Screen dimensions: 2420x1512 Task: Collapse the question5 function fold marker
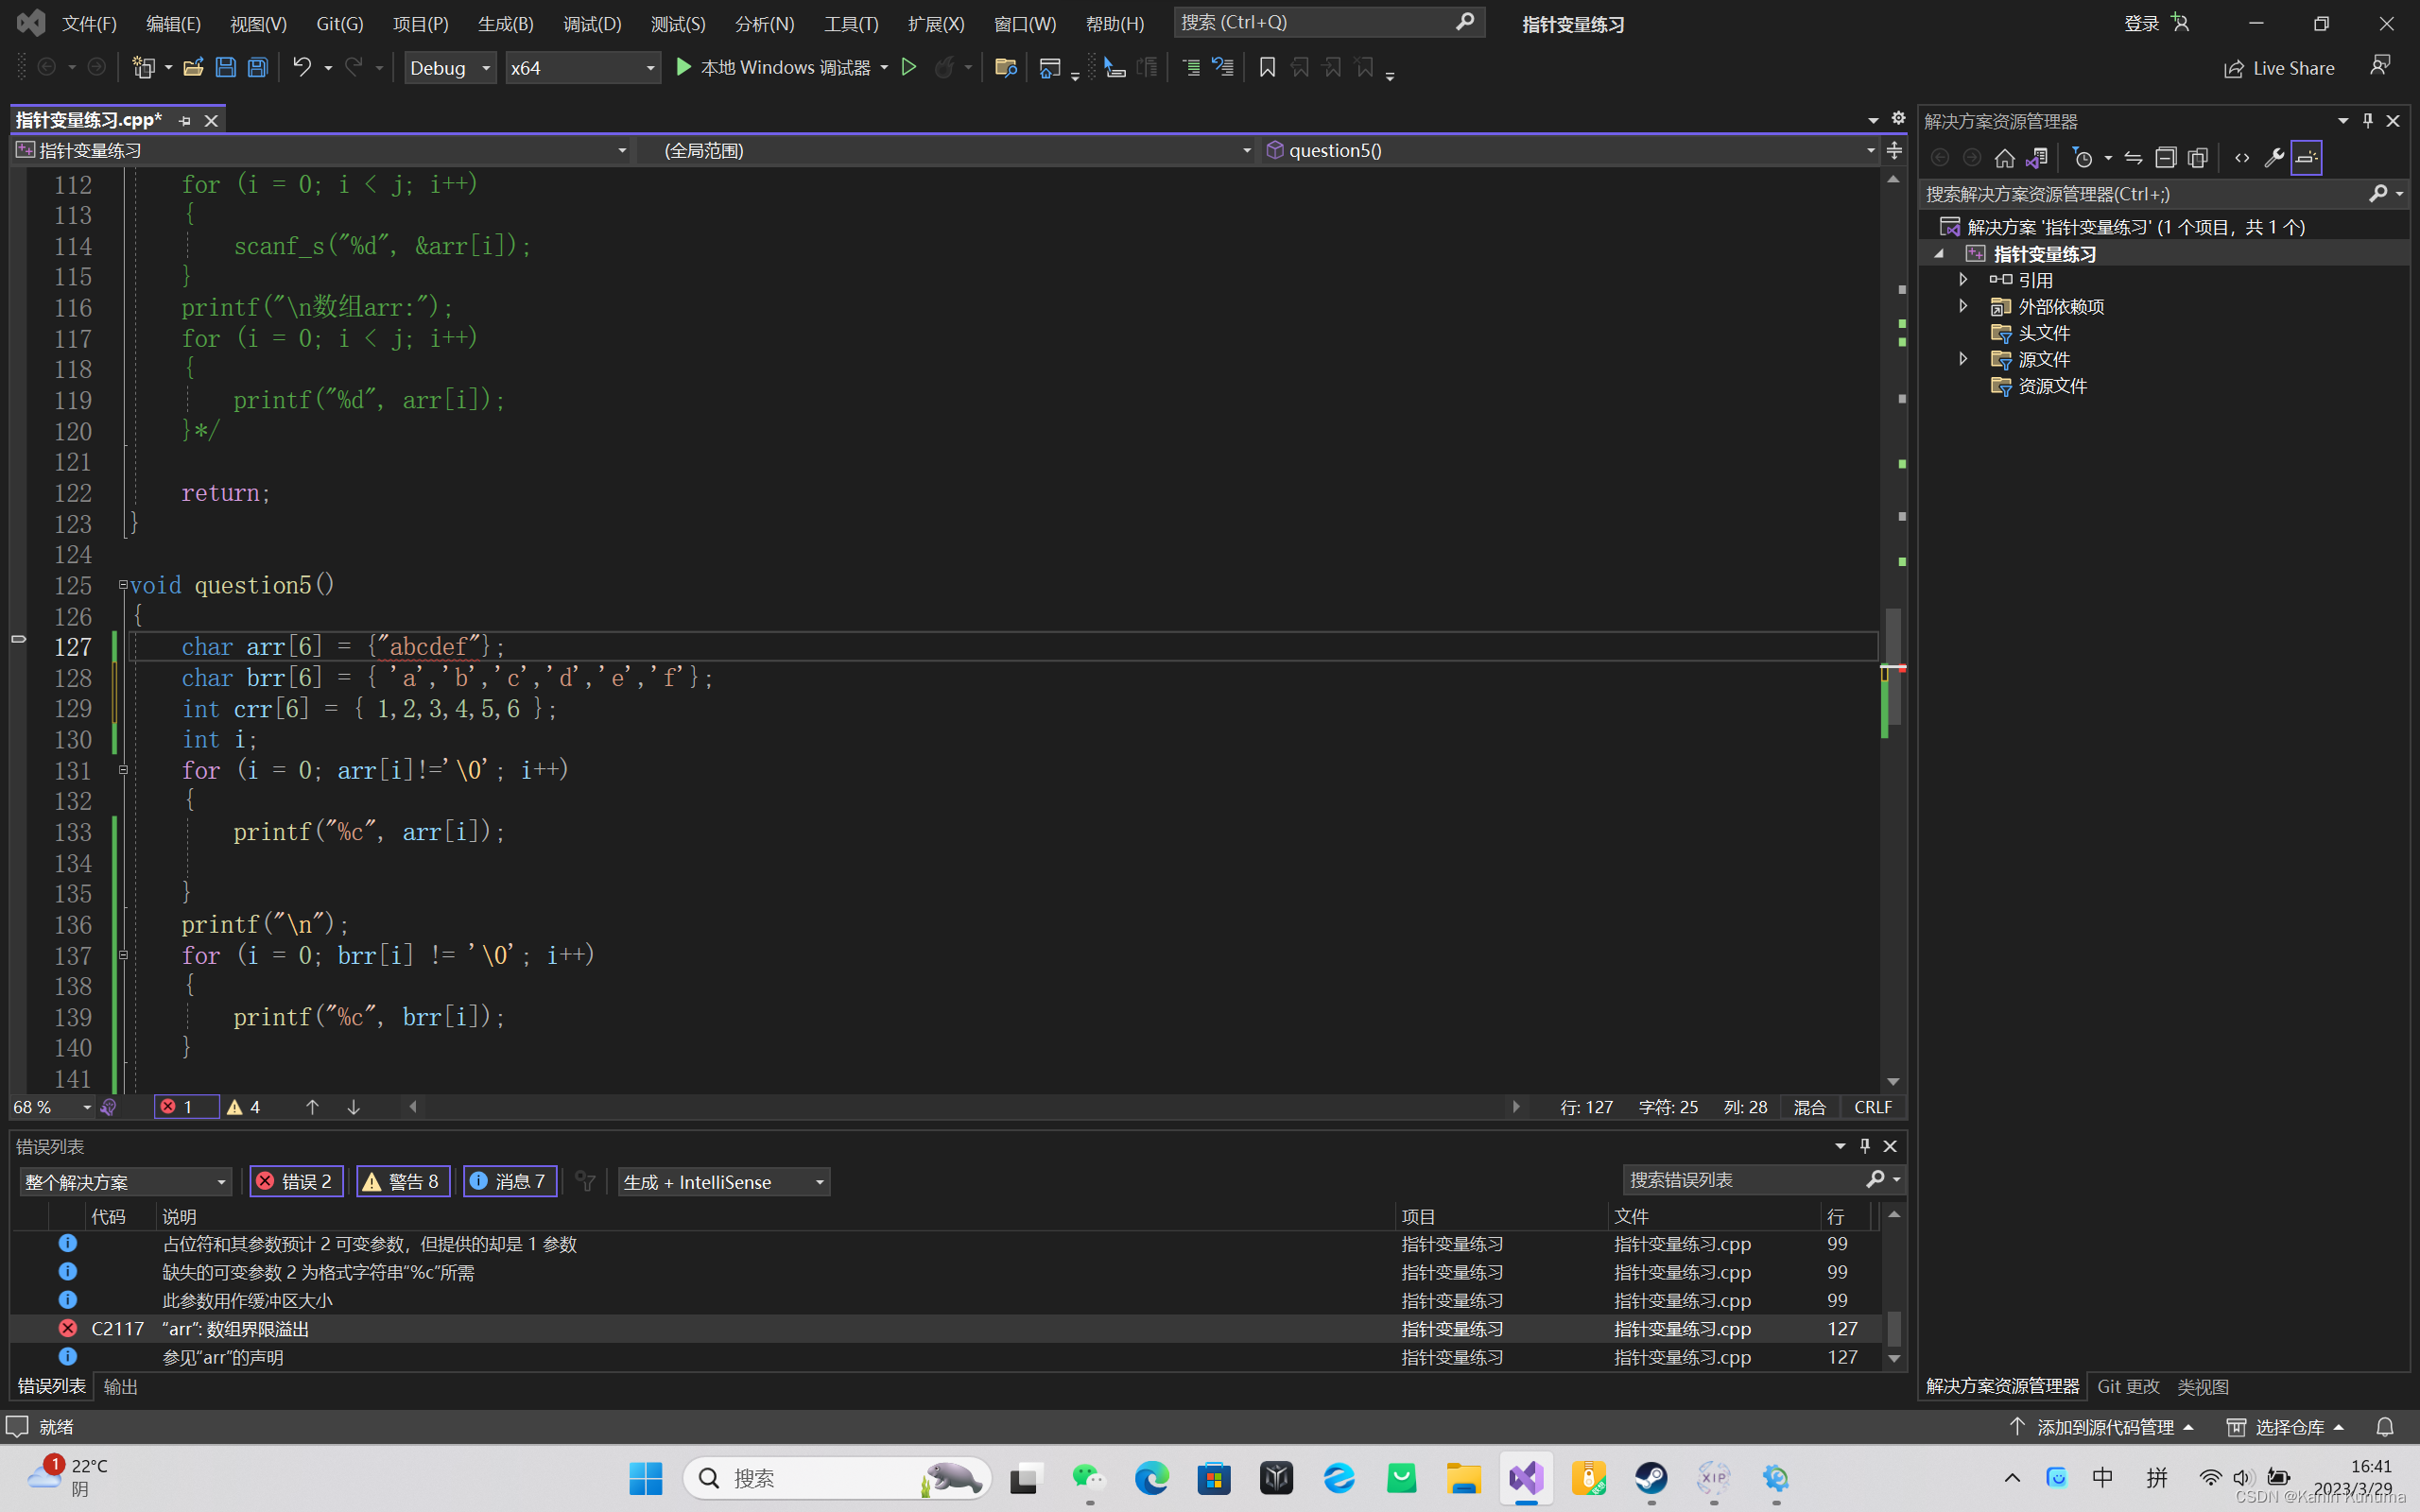tap(123, 585)
